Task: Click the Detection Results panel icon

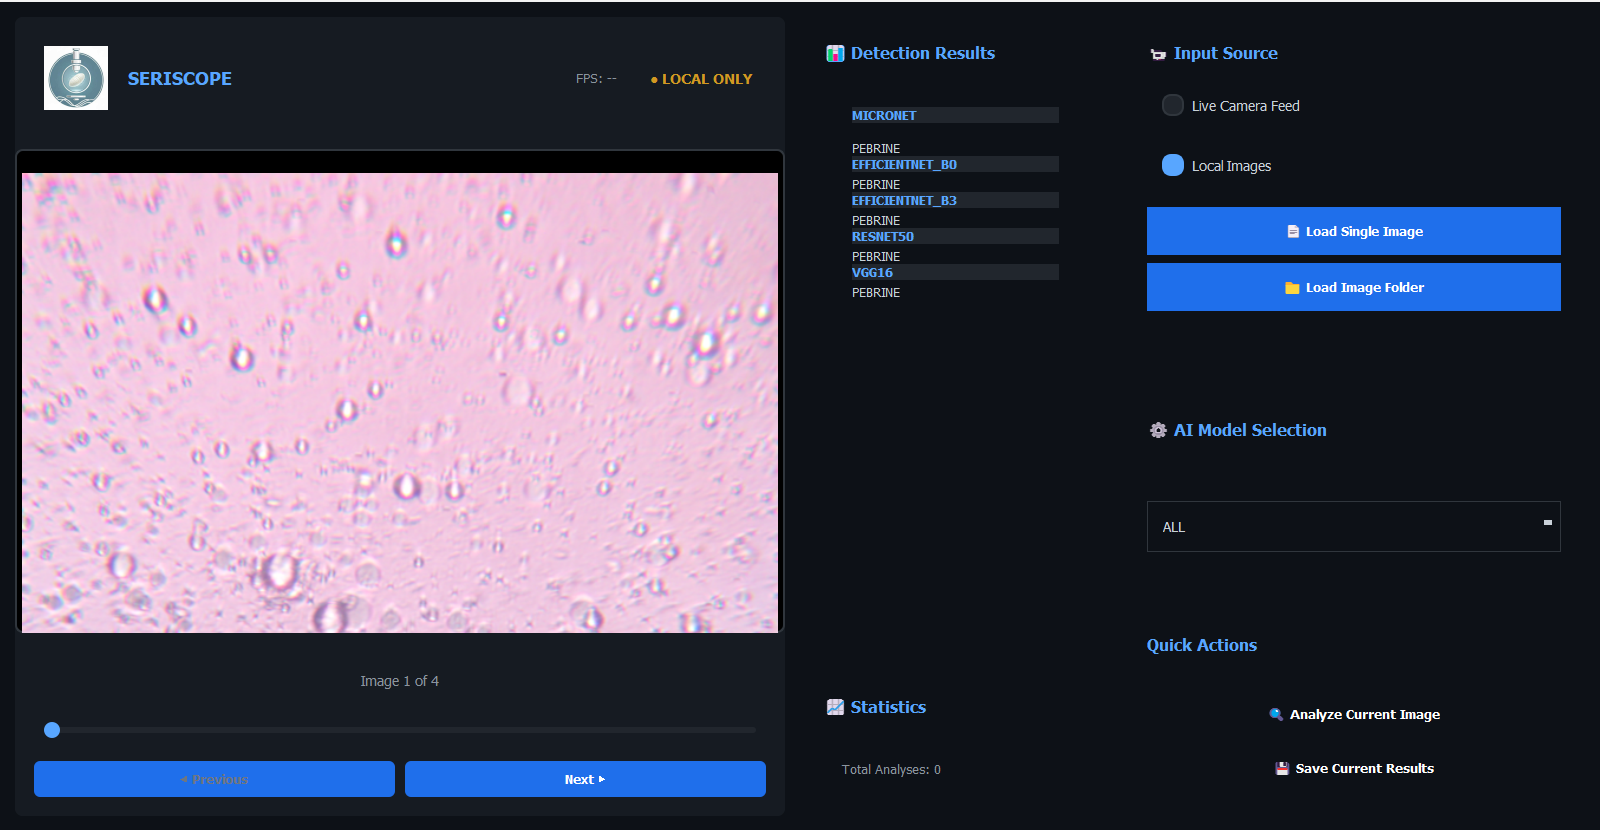Action: [835, 54]
